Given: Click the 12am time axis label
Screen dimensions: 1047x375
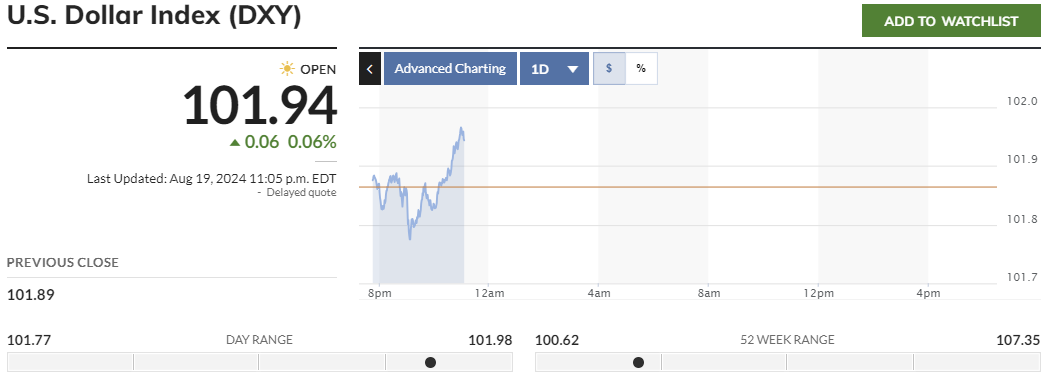Looking at the screenshot, I should point(487,294).
